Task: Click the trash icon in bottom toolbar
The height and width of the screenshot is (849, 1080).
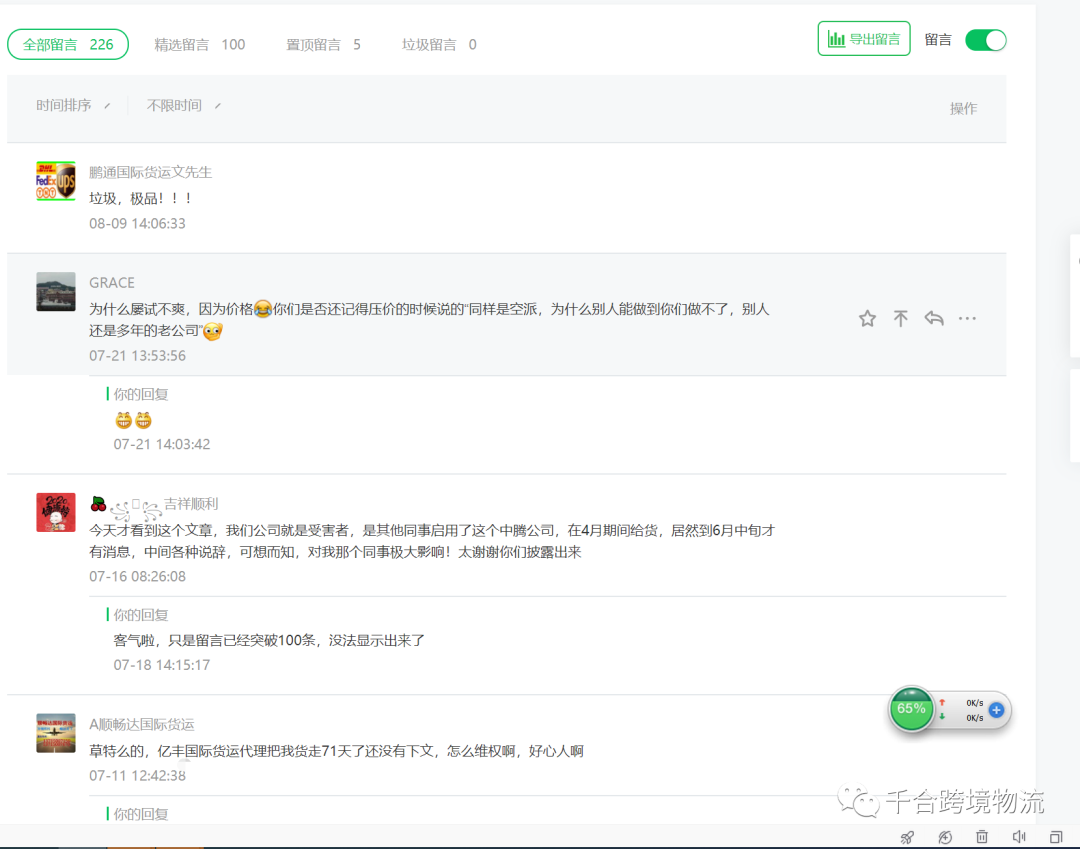Action: 982,836
